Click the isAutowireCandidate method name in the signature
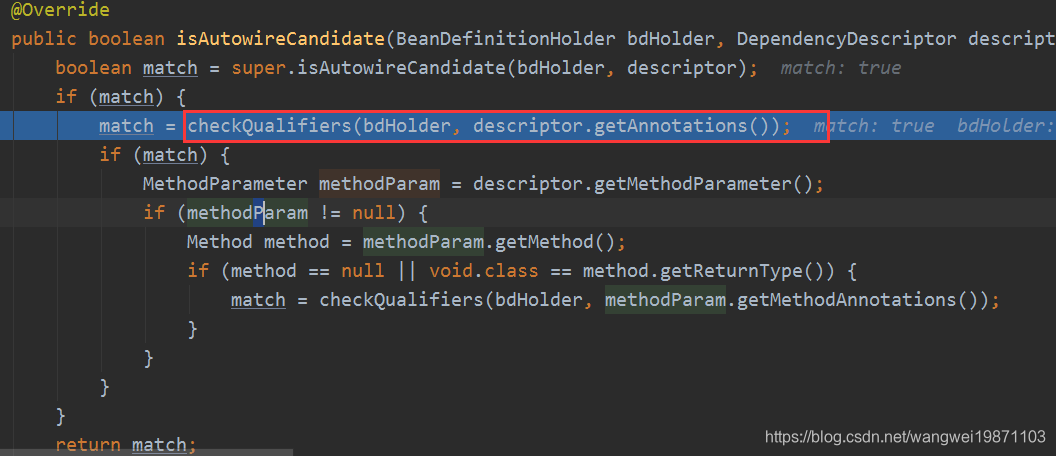The height and width of the screenshot is (456, 1056). click(282, 39)
